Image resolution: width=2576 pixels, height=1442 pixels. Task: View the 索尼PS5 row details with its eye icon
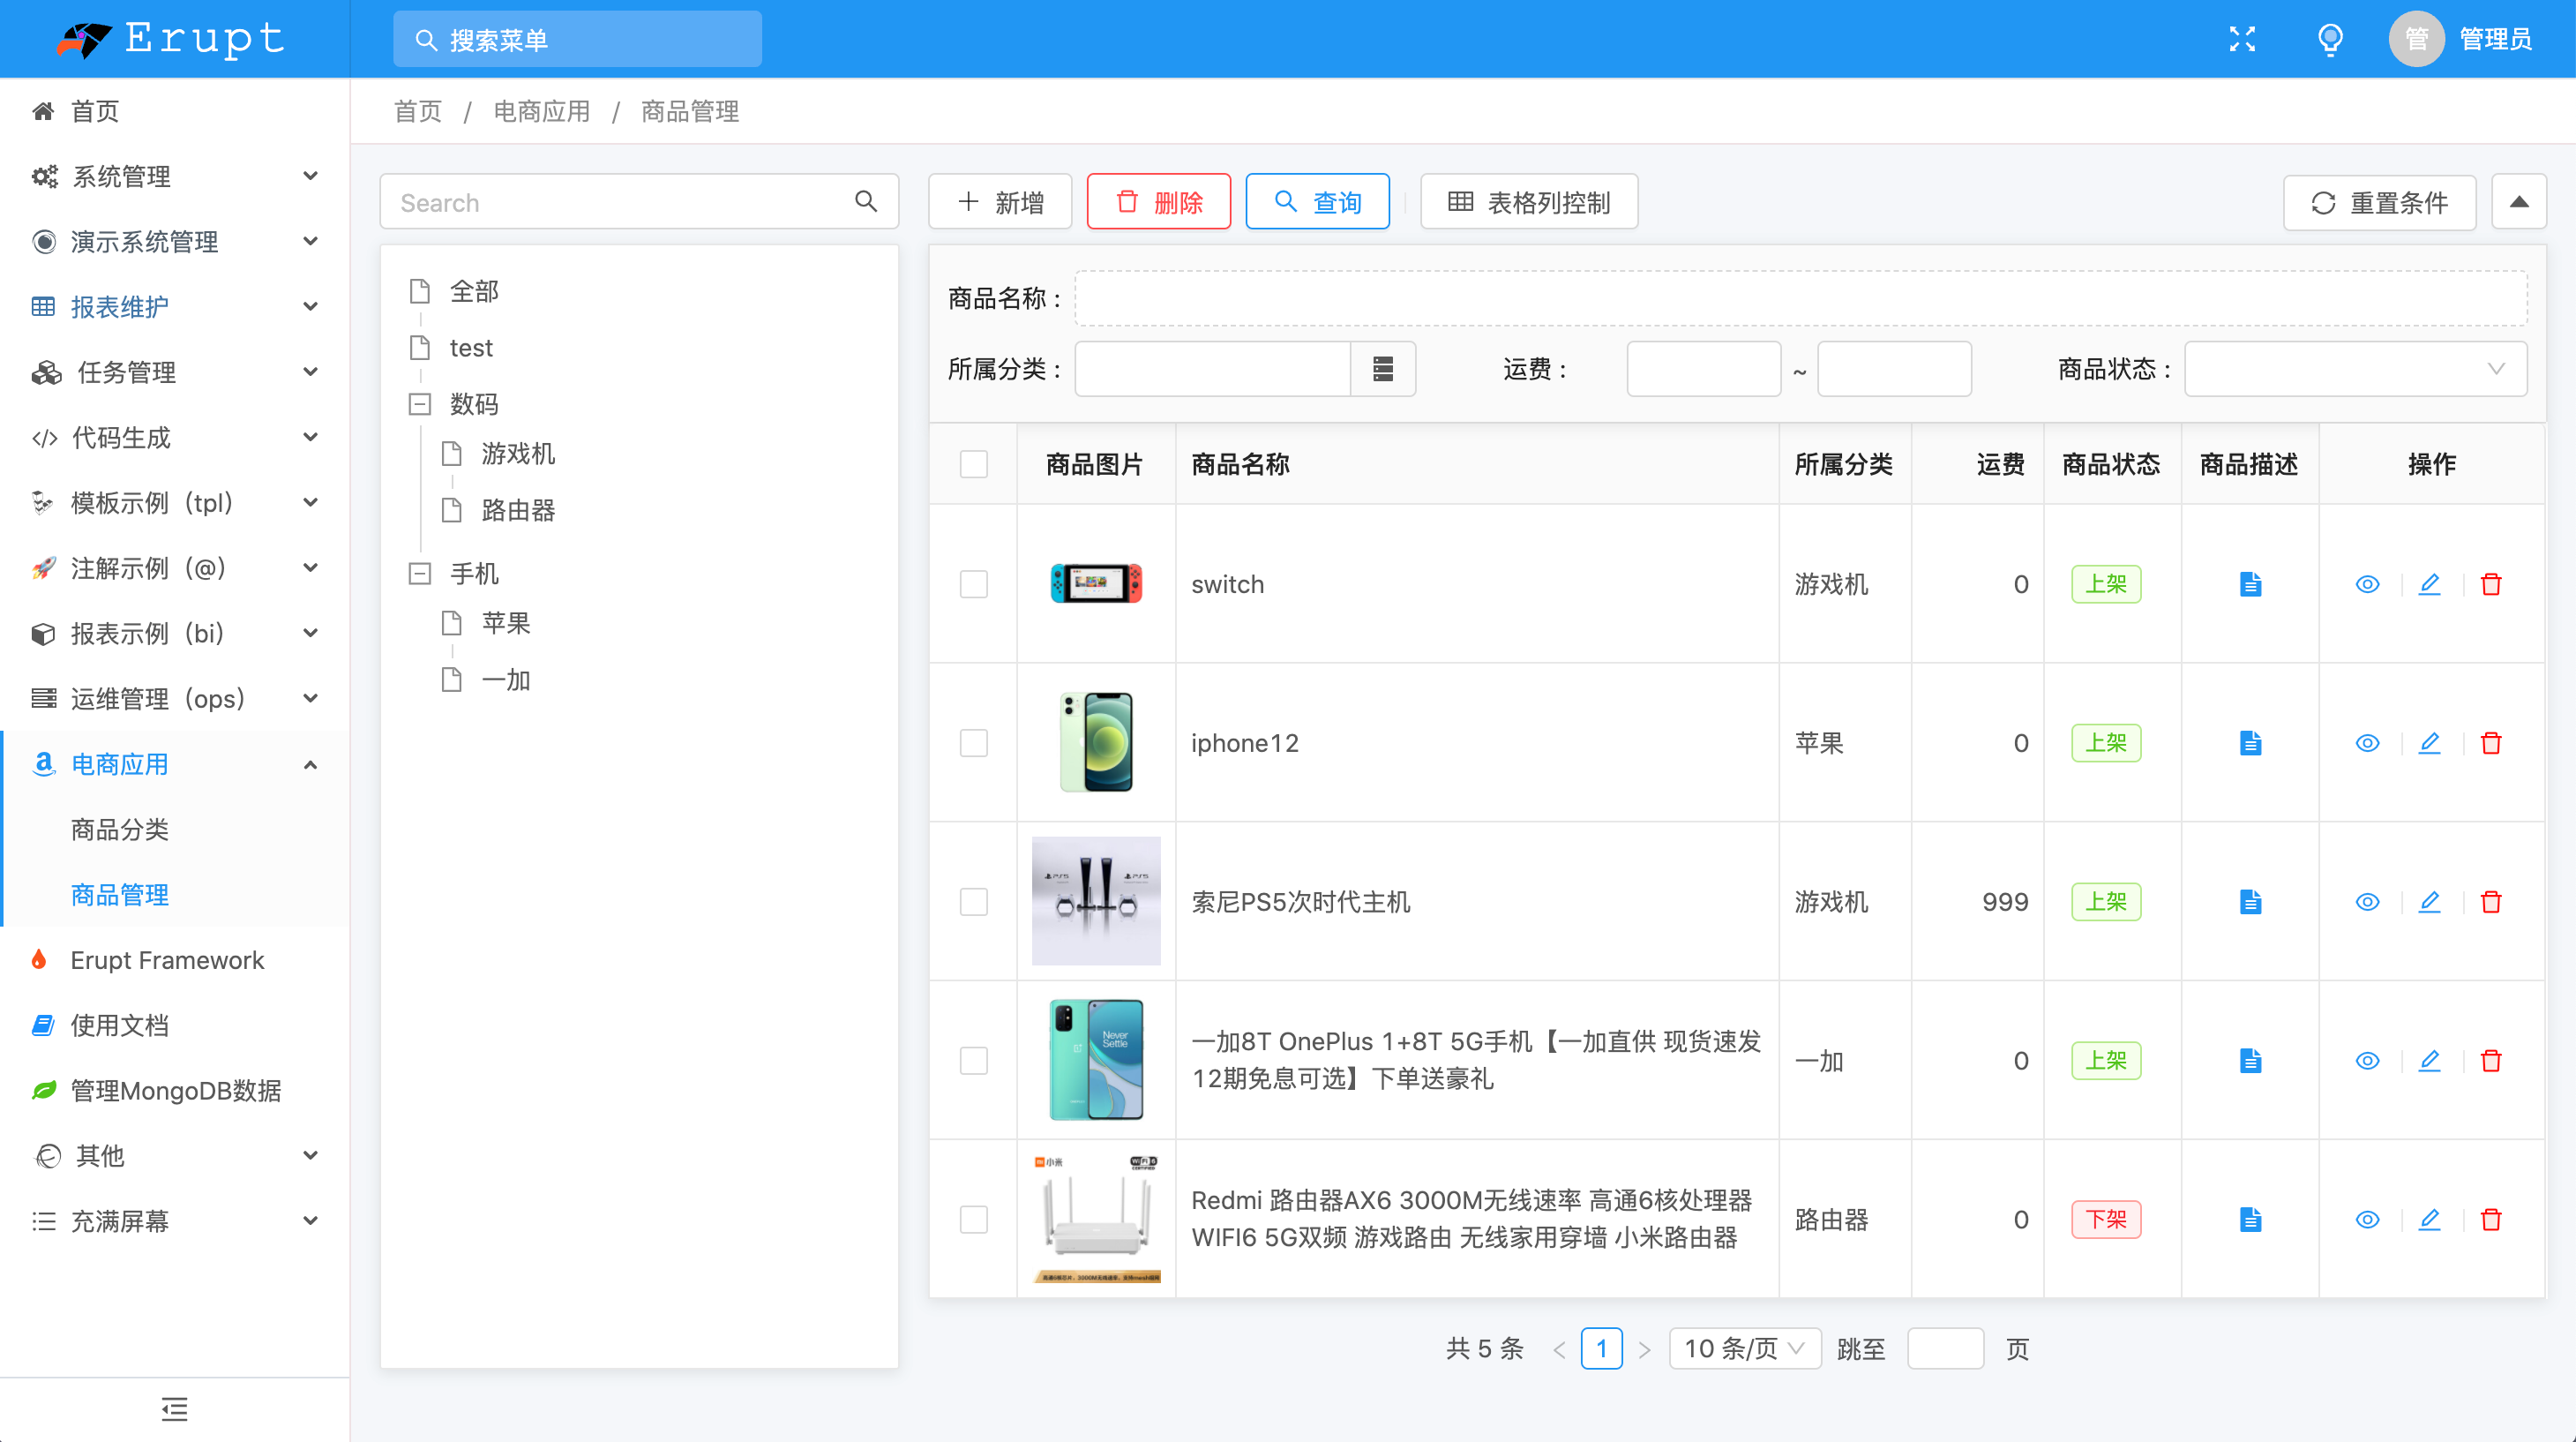2367,902
